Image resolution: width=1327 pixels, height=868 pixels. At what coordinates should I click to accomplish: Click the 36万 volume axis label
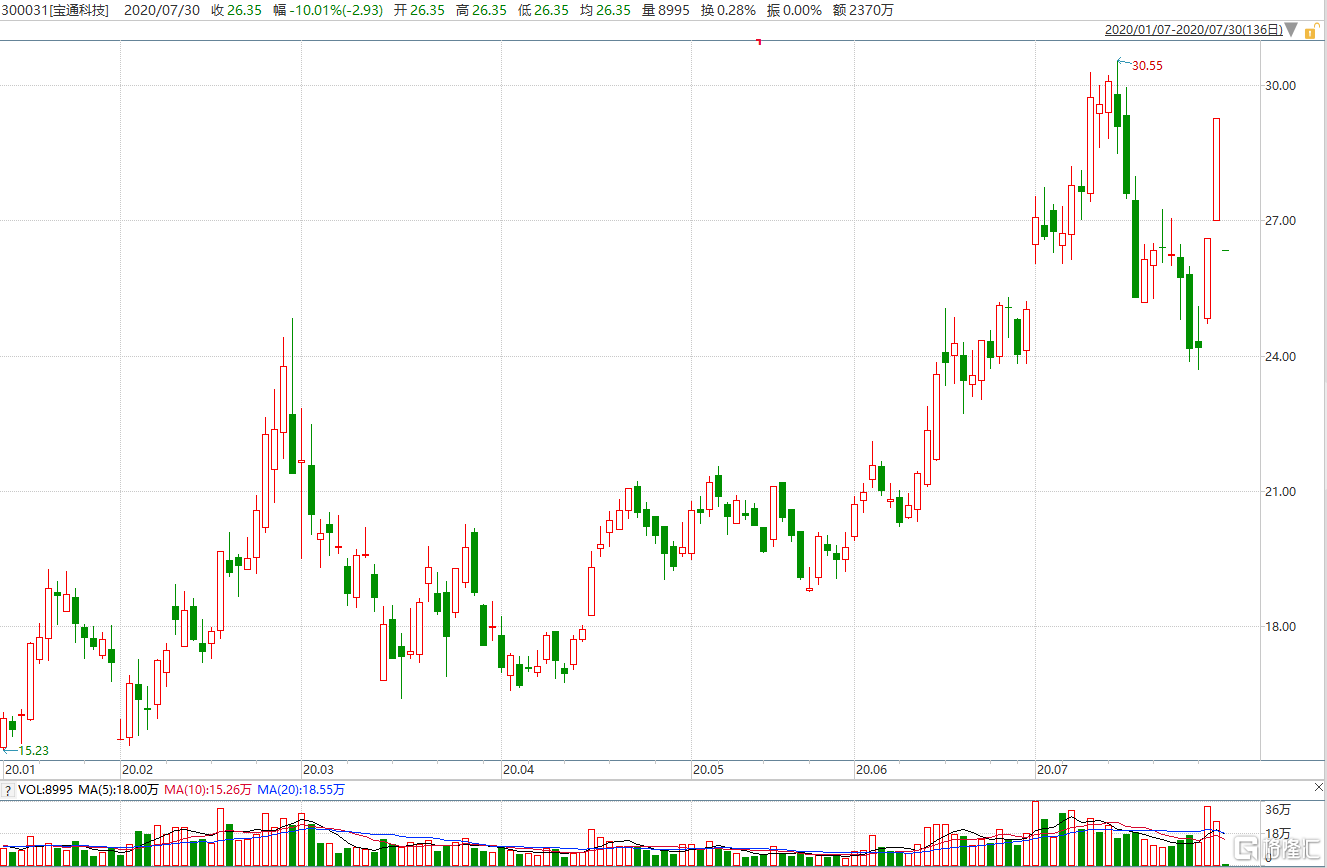coord(1277,810)
